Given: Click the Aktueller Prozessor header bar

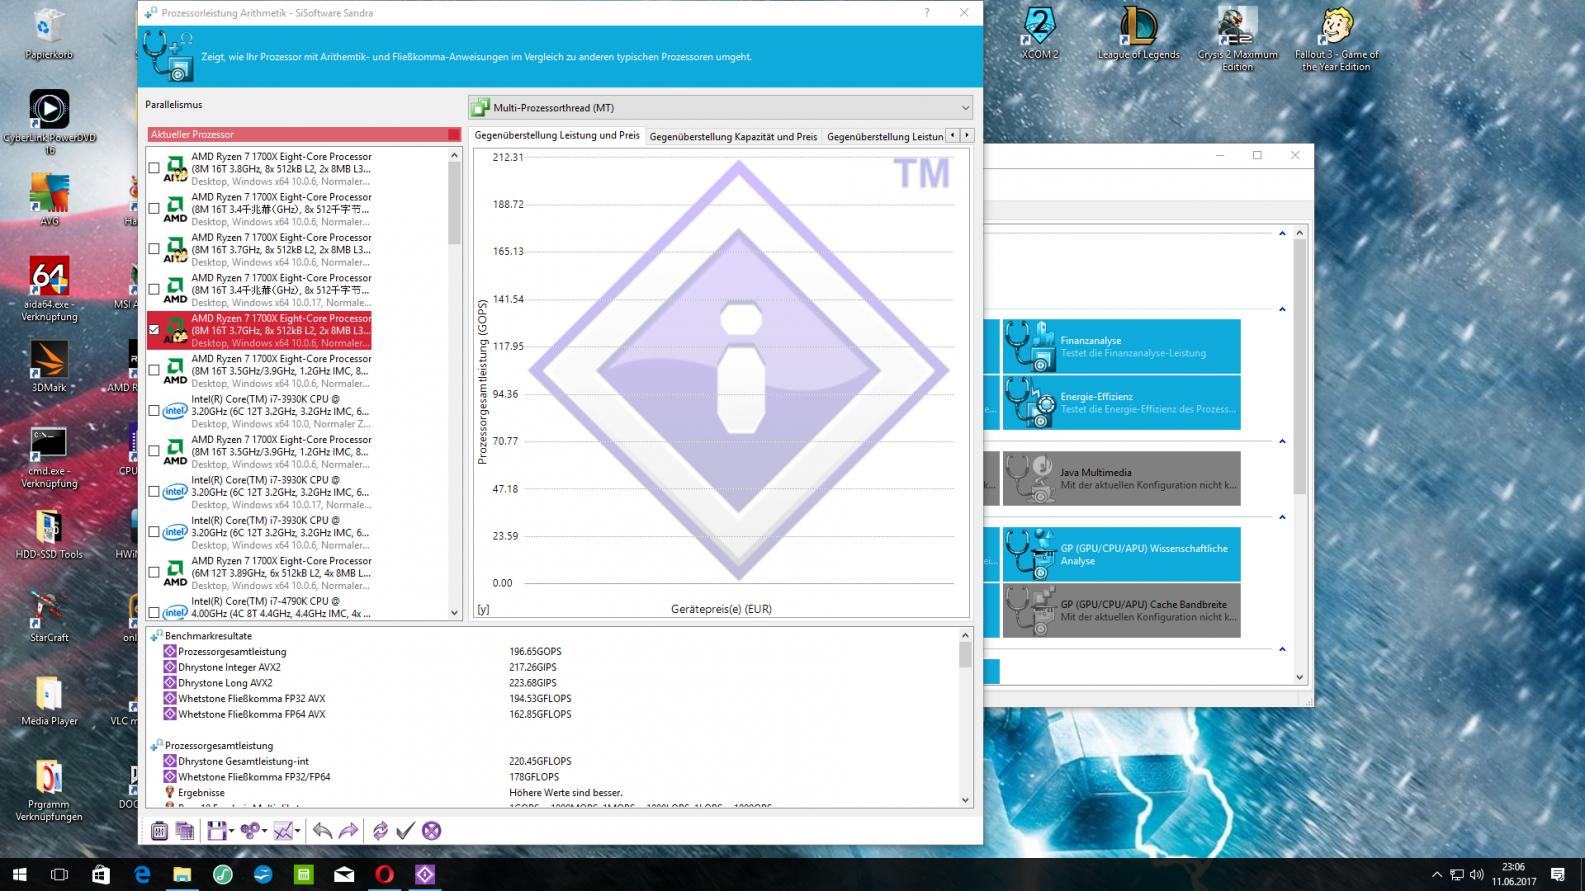Looking at the screenshot, I should point(304,134).
